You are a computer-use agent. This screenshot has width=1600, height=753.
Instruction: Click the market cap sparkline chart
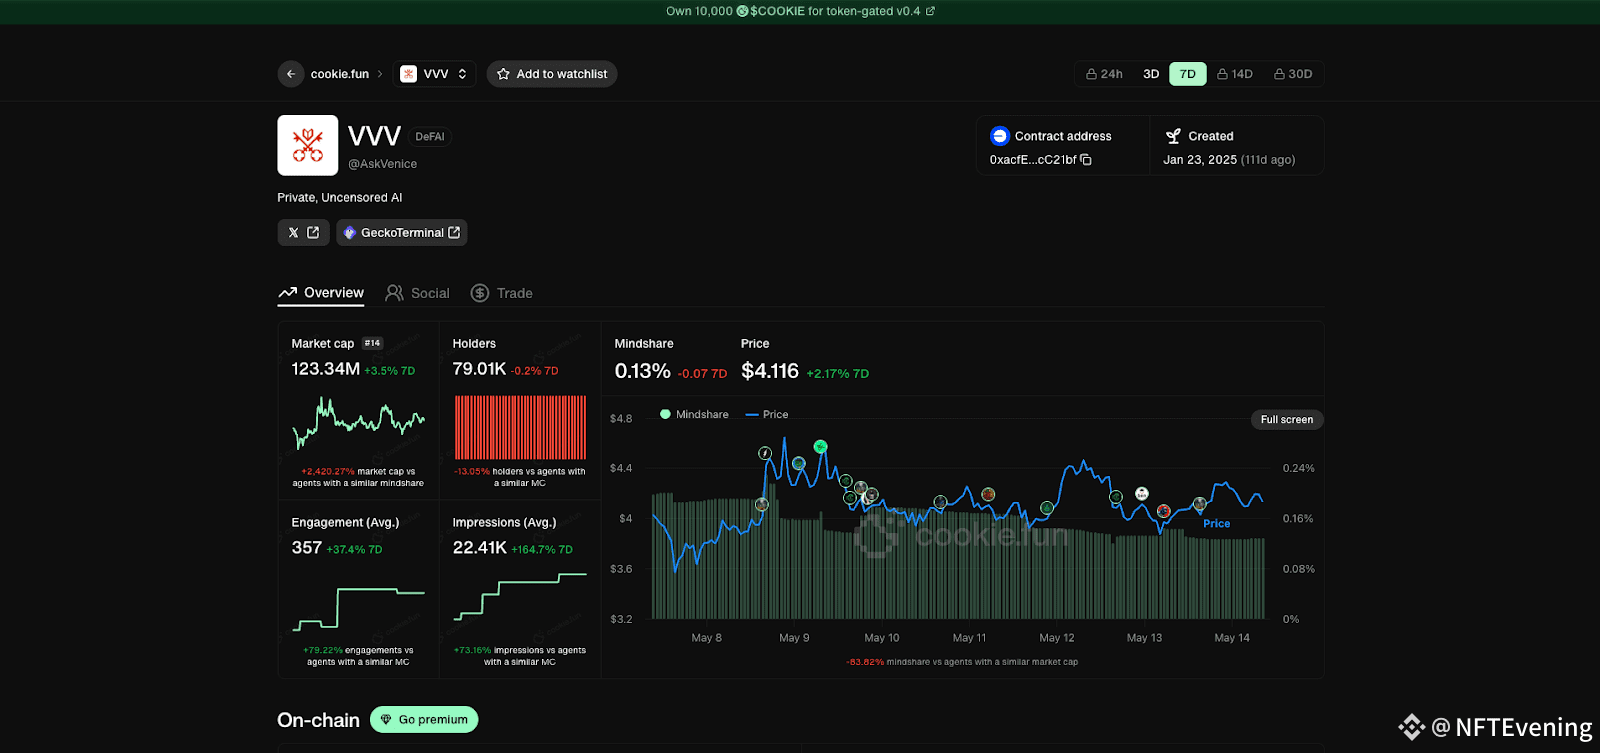point(358,422)
